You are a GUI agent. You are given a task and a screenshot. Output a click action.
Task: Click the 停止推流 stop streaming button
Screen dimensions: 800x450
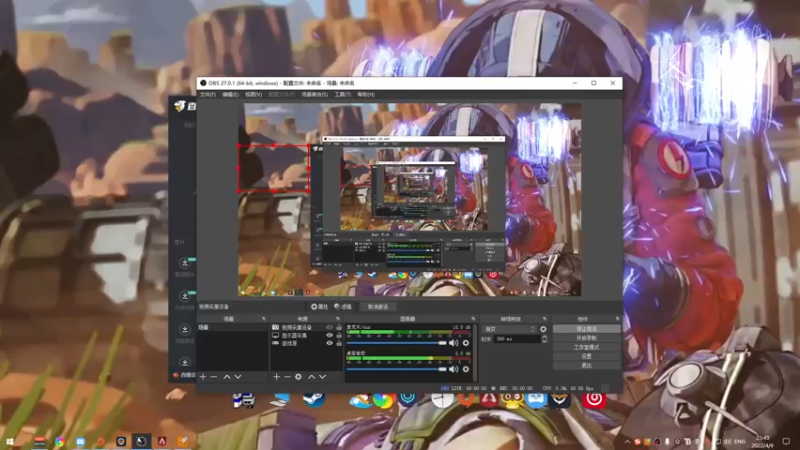point(587,329)
